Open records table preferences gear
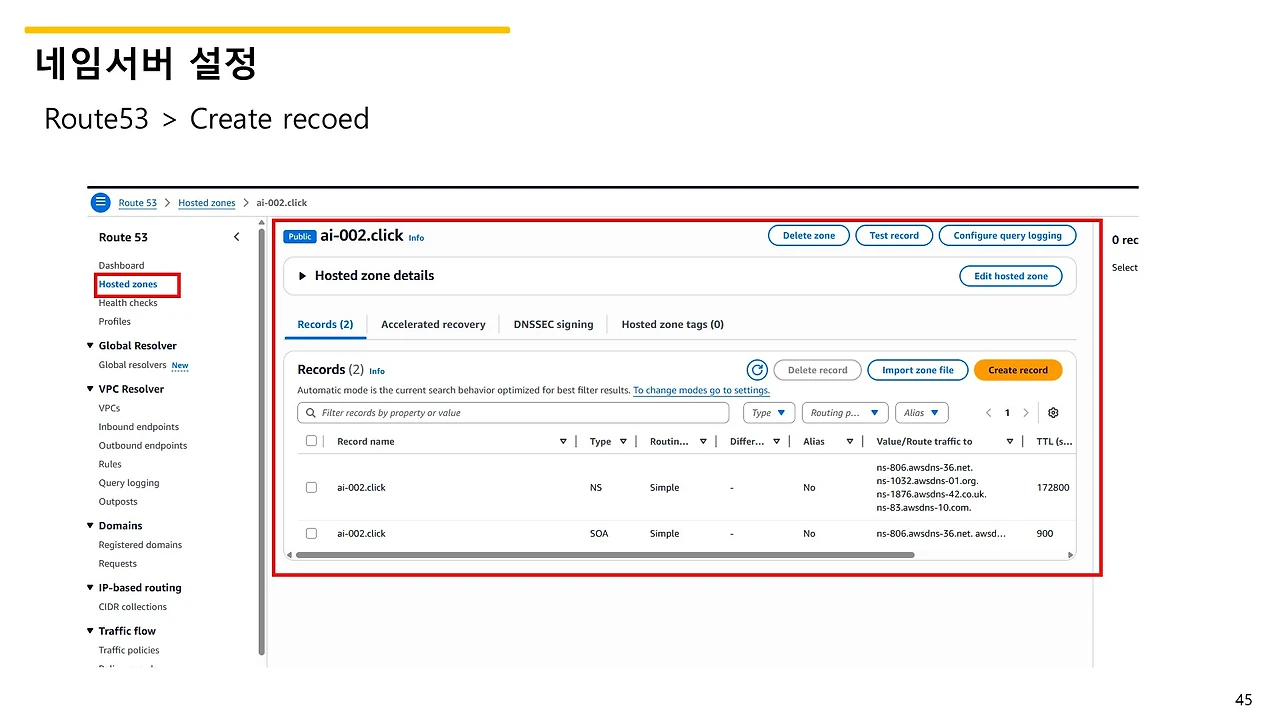1280x720 pixels. point(1053,413)
